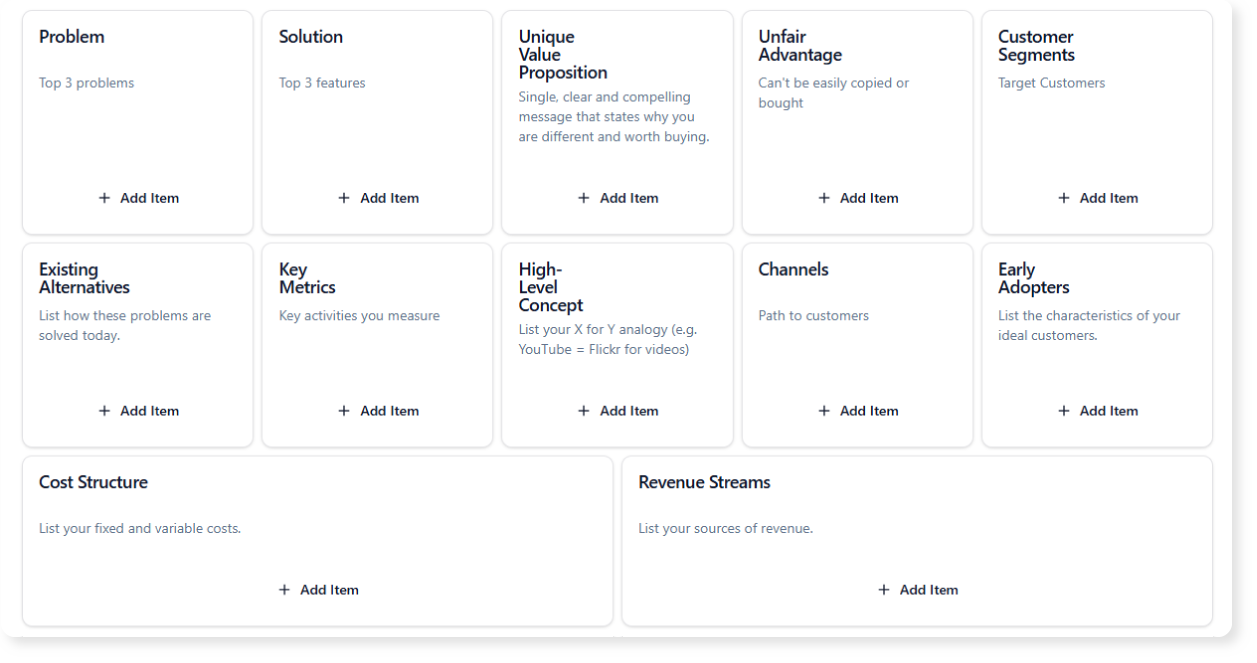Viewport: 1257px width, 663px height.
Task: Click the 'Key activities you measure' text
Action: [x=359, y=316]
